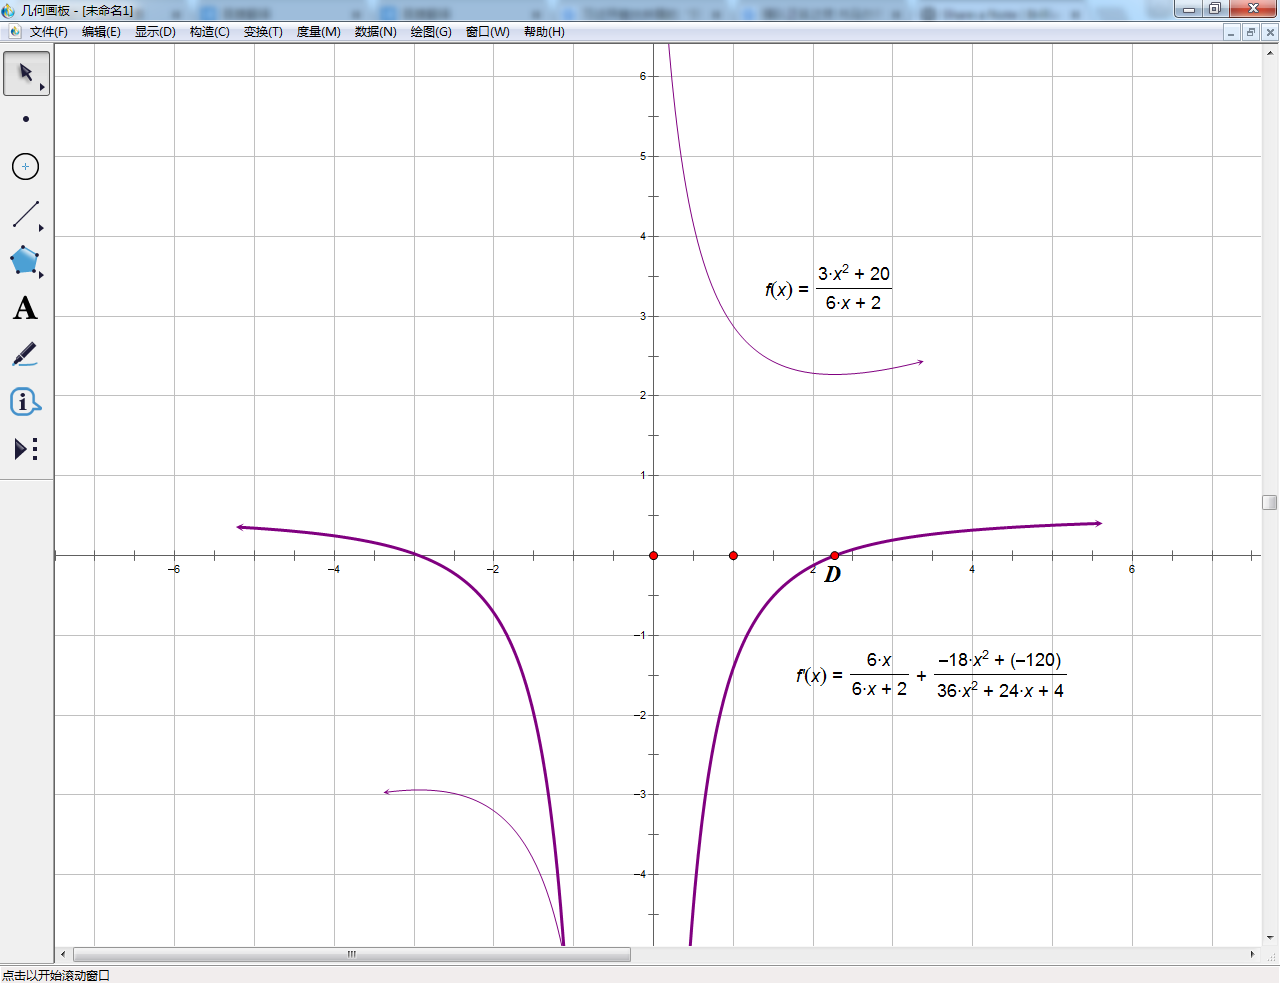This screenshot has width=1280, height=983.
Task: Expand the polygon tool flyout arrow
Action: pos(42,274)
